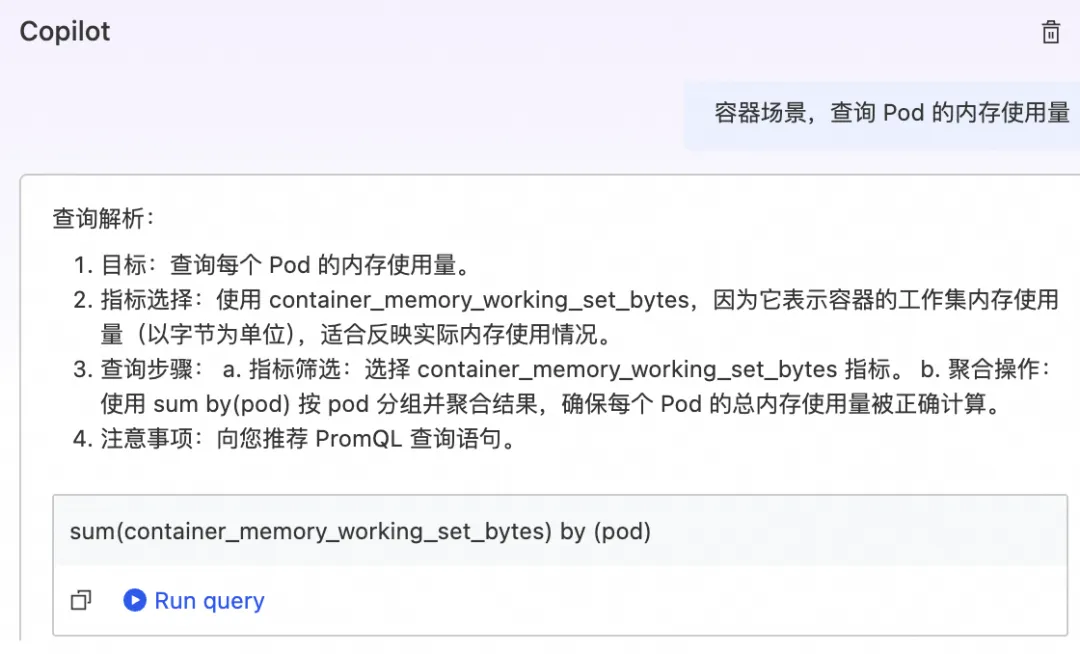Click the Copilot panel title
This screenshot has width=1080, height=654.
coord(65,32)
